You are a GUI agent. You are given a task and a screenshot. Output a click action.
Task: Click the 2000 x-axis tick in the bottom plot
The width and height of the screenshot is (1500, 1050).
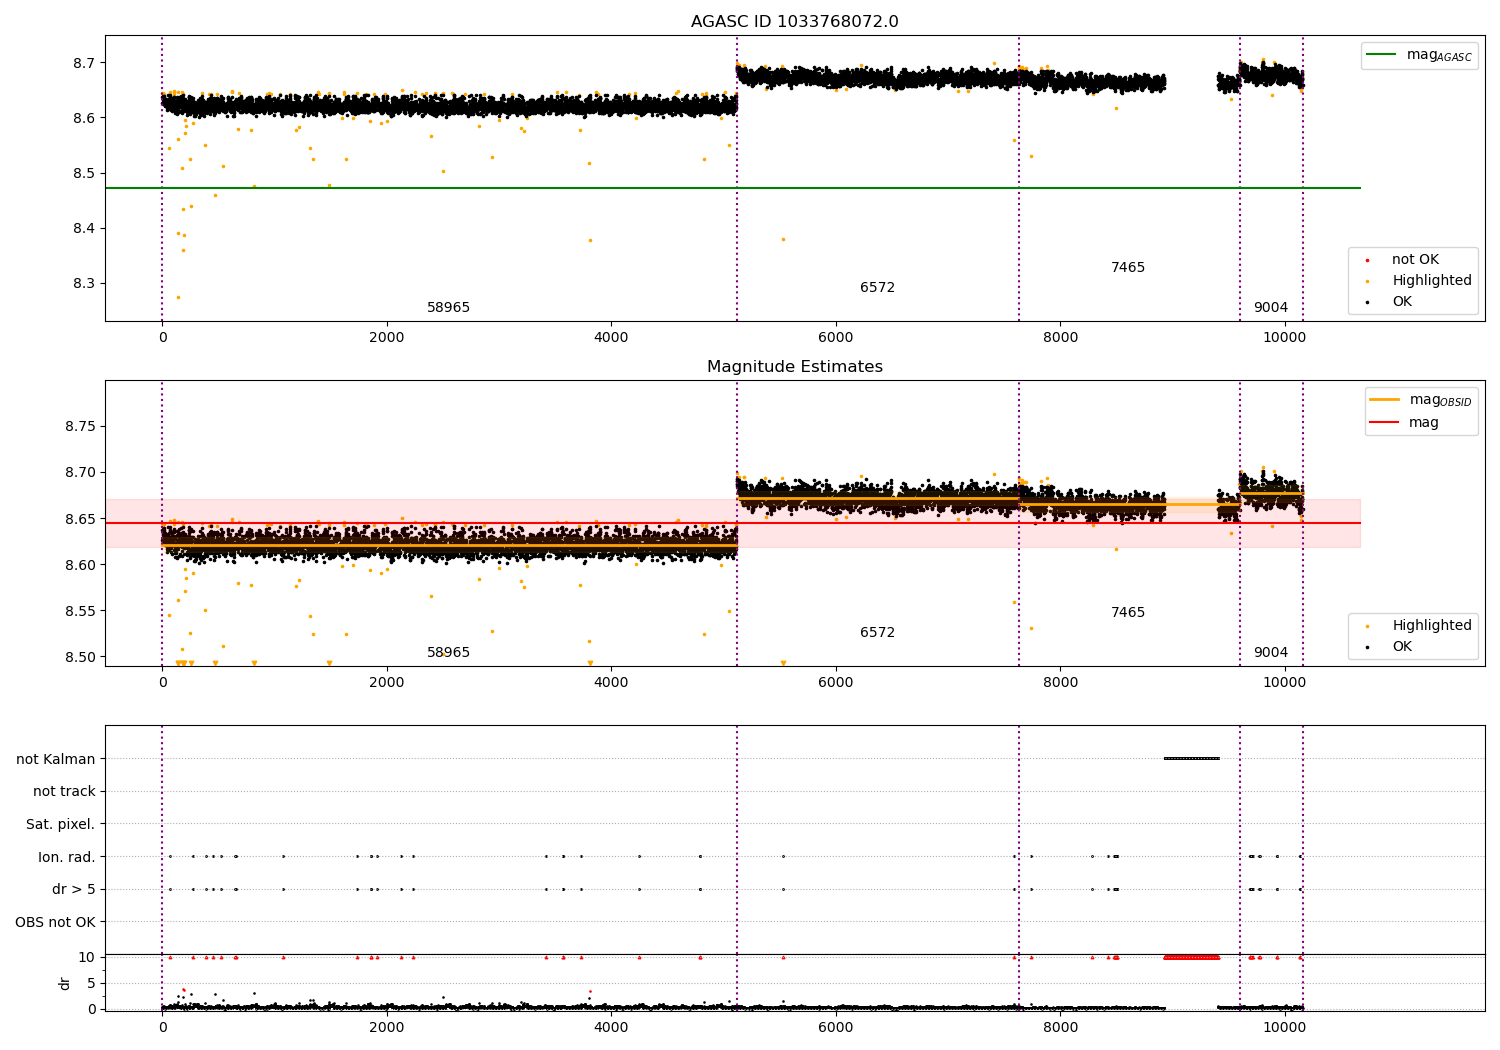[x=387, y=1028]
